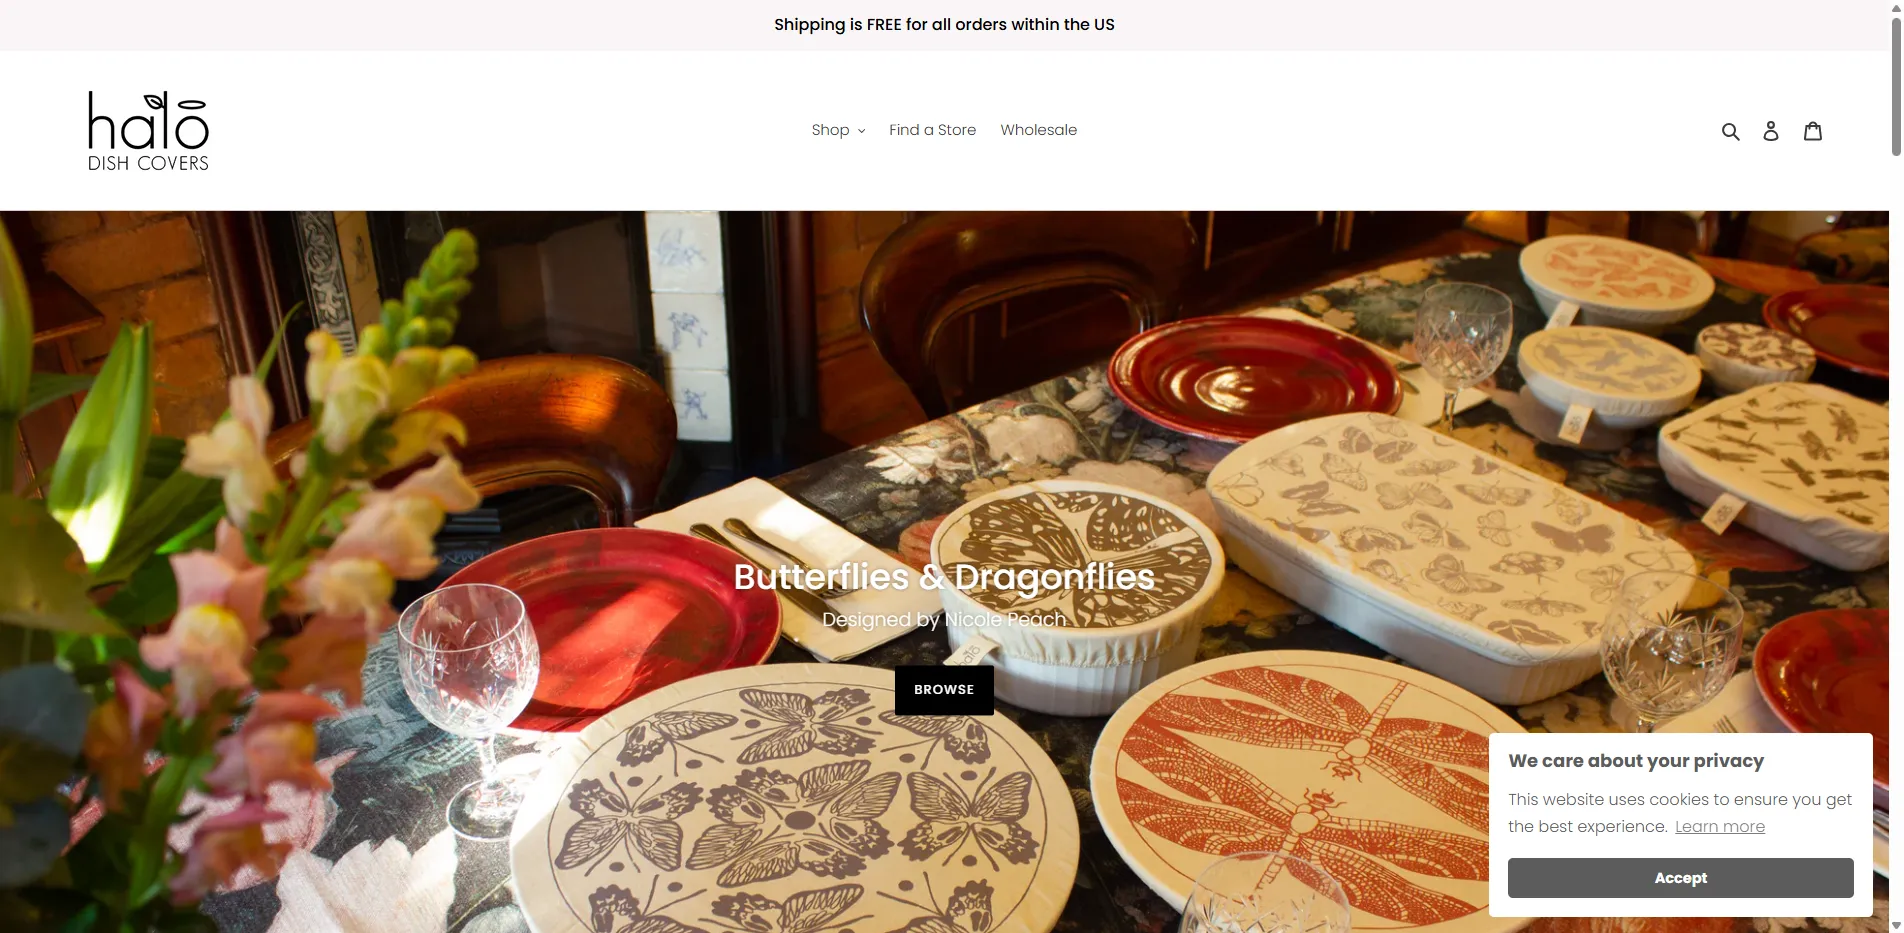Click the cookie usage message text
This screenshot has height=933, width=1904.
click(1680, 812)
